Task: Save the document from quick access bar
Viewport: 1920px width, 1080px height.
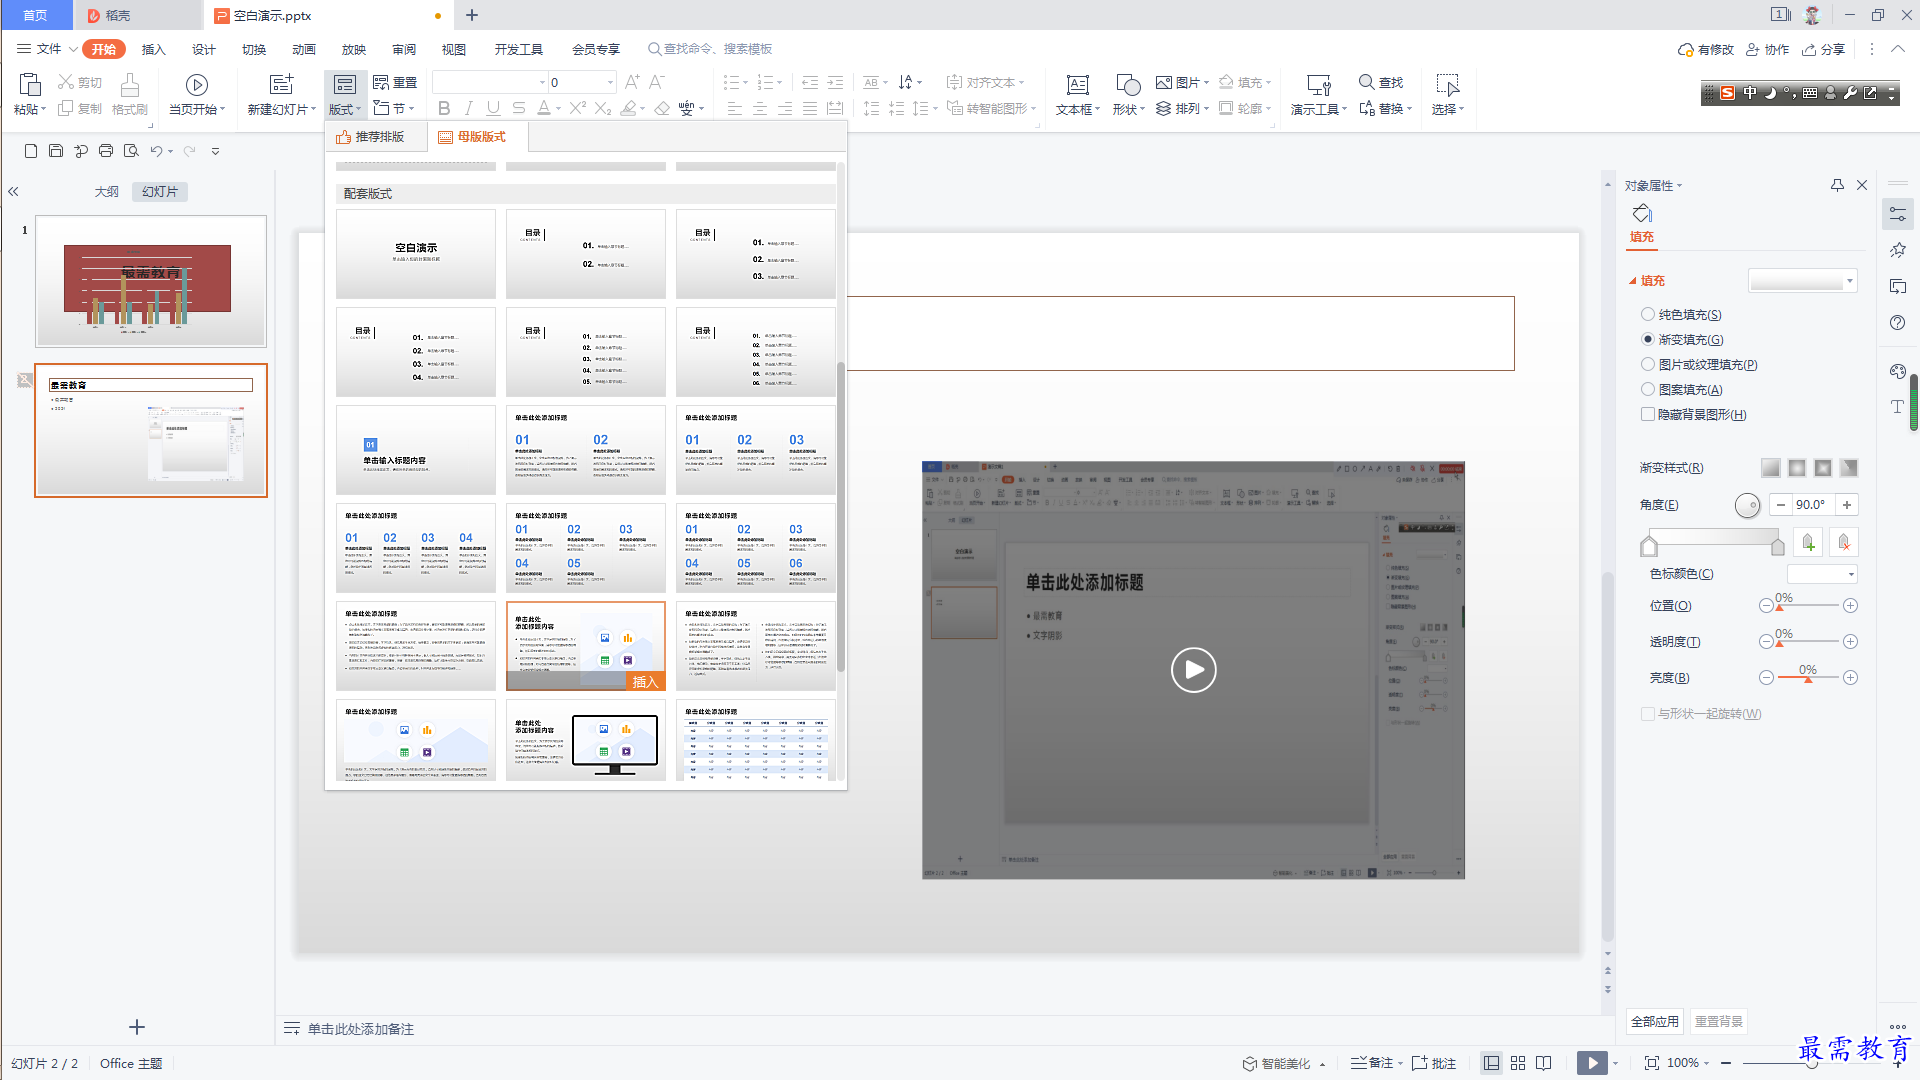Action: tap(56, 151)
